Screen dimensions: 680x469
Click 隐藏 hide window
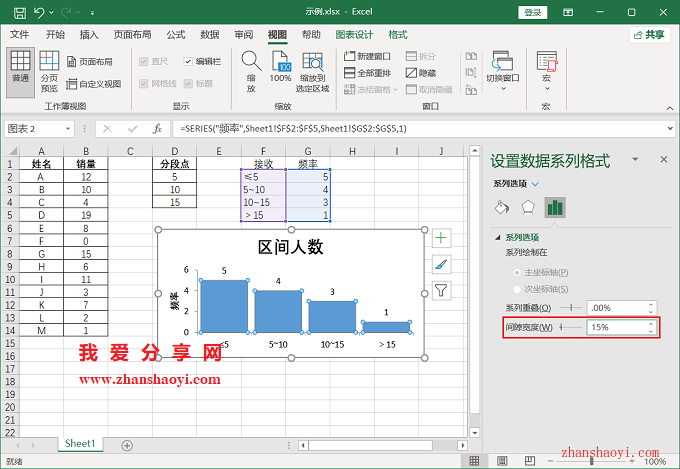[421, 73]
